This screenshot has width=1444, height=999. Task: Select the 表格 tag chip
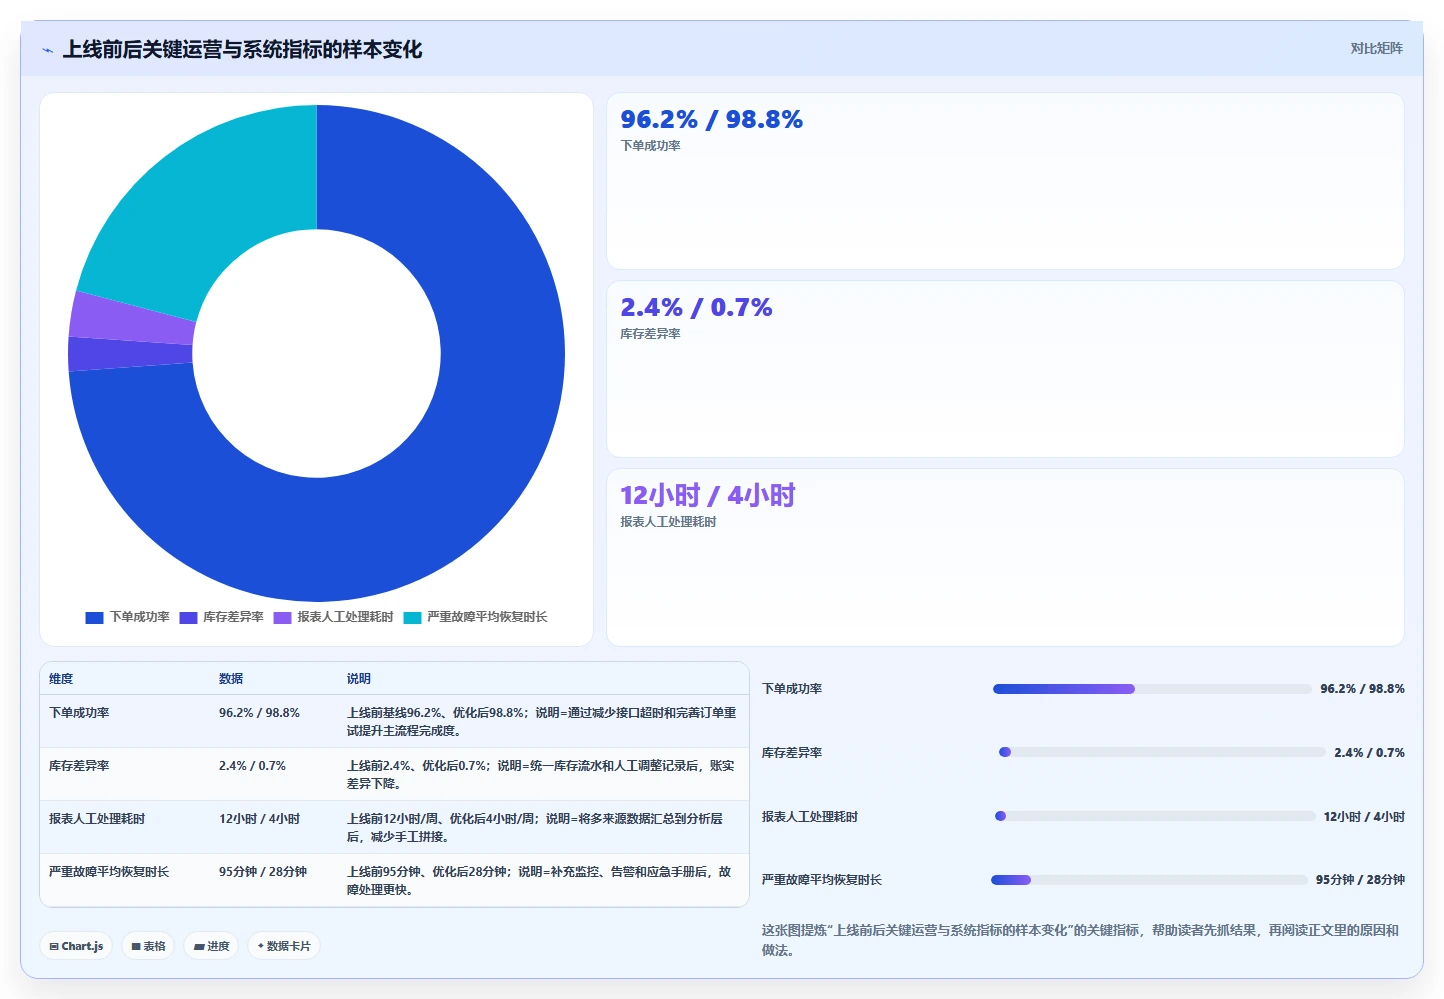coord(148,946)
